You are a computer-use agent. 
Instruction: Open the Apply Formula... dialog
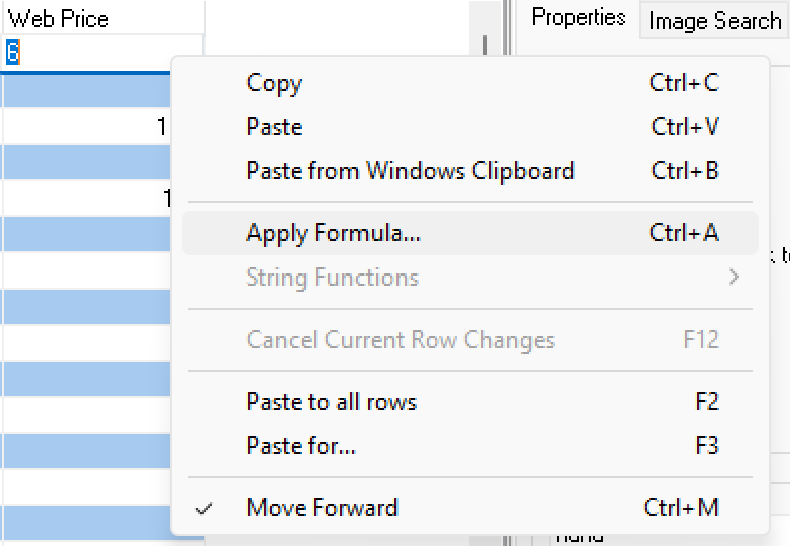pyautogui.click(x=333, y=234)
